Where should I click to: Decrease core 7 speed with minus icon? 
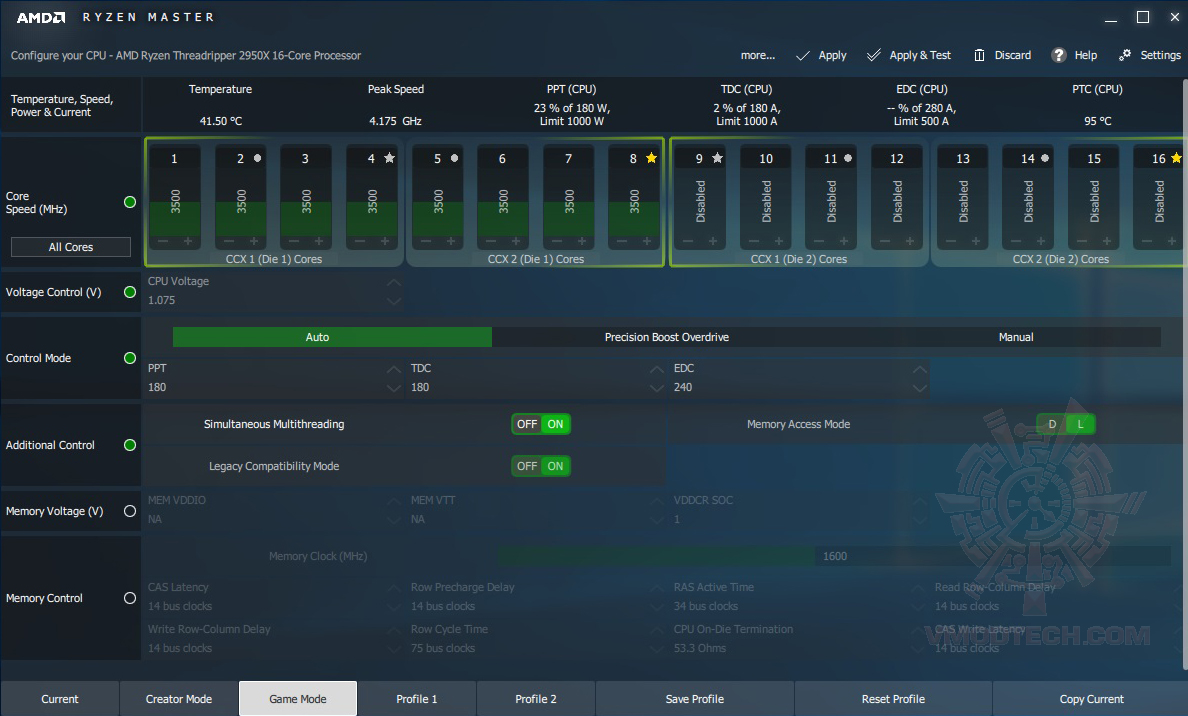557,241
